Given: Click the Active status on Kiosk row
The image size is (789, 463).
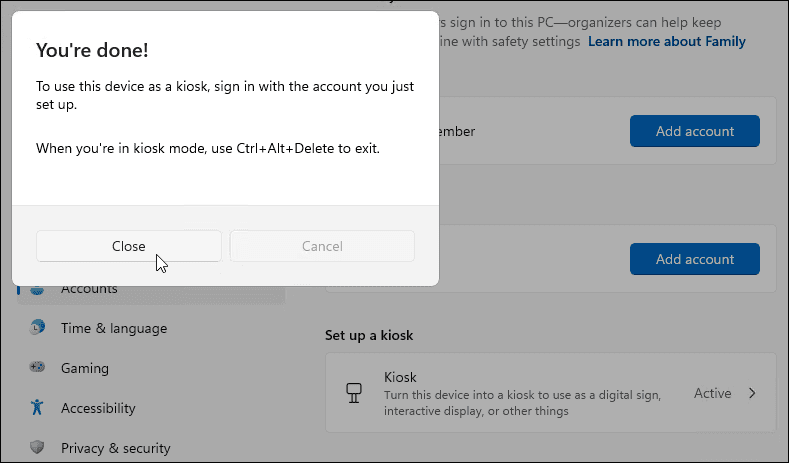Looking at the screenshot, I should [x=712, y=393].
